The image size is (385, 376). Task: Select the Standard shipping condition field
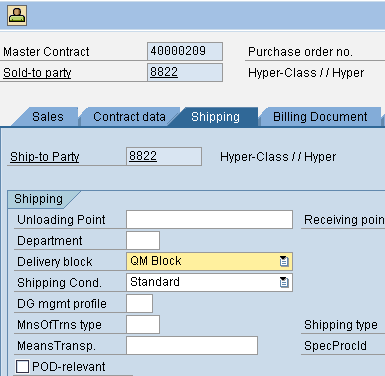pos(209,282)
